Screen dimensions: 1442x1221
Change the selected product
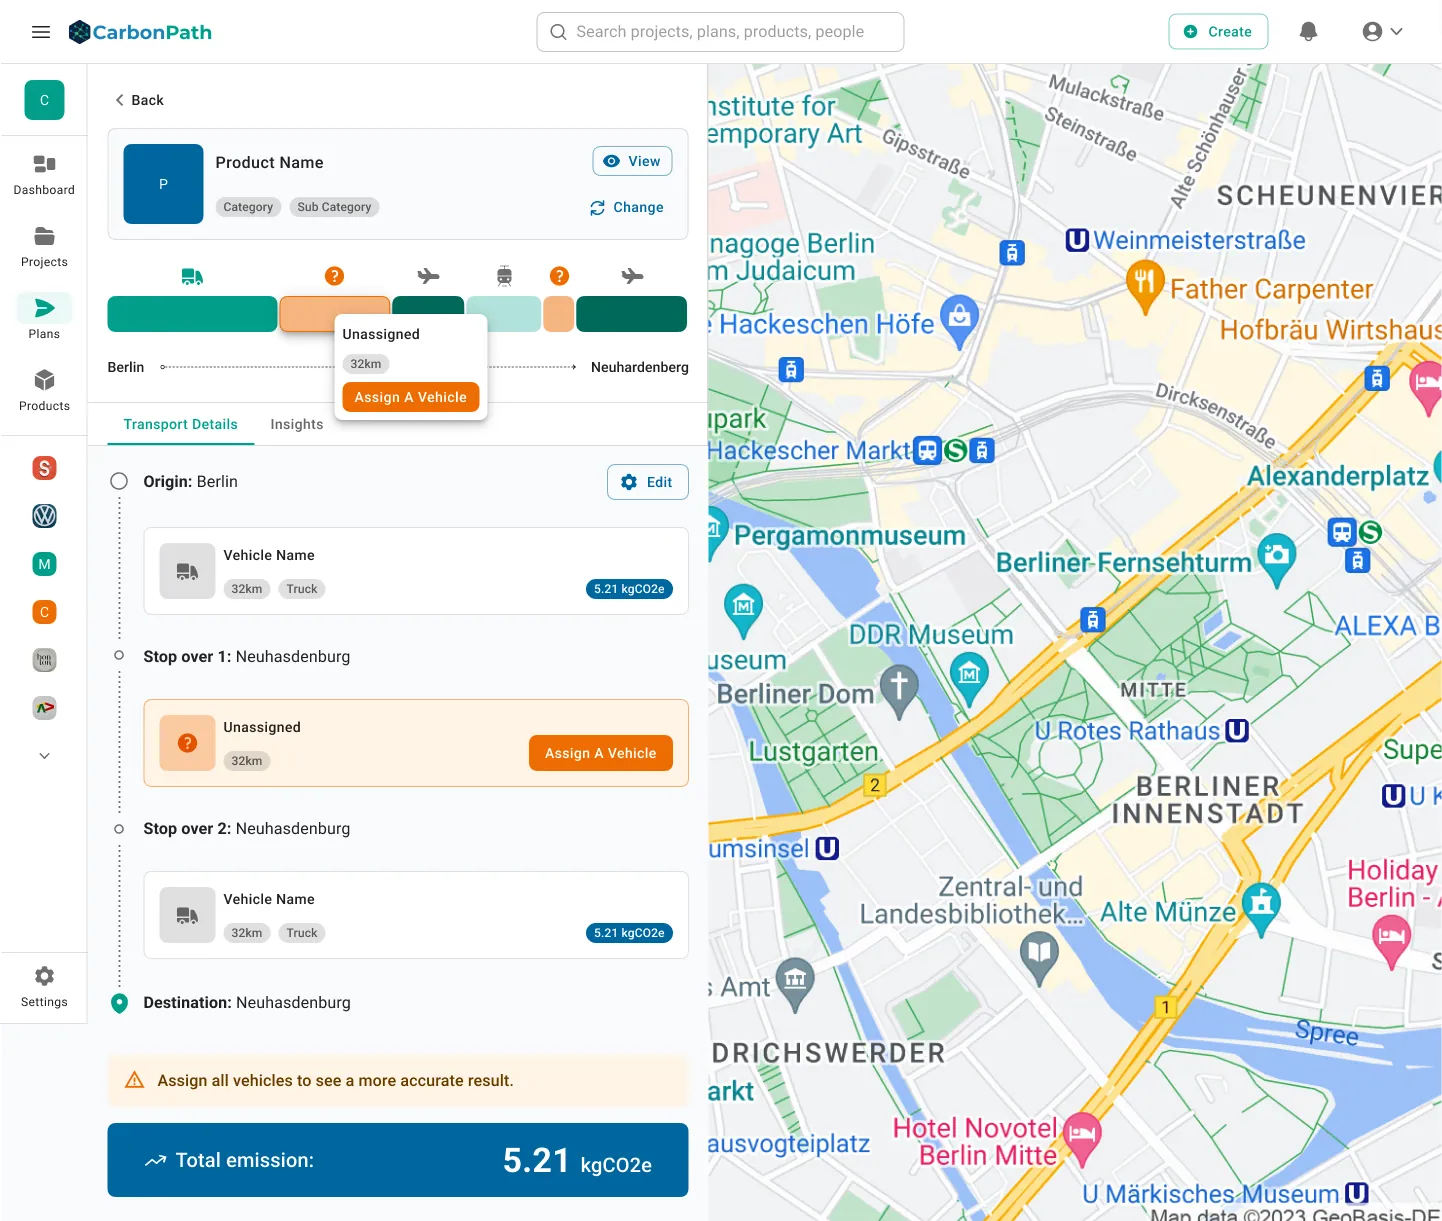pos(627,207)
